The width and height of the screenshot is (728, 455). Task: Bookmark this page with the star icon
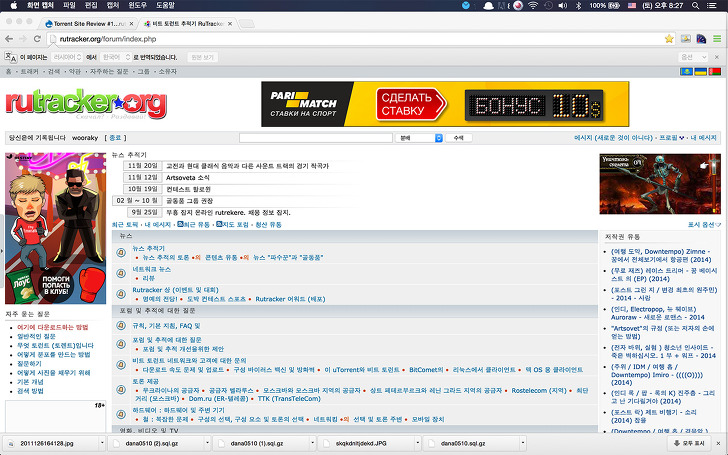click(x=668, y=38)
